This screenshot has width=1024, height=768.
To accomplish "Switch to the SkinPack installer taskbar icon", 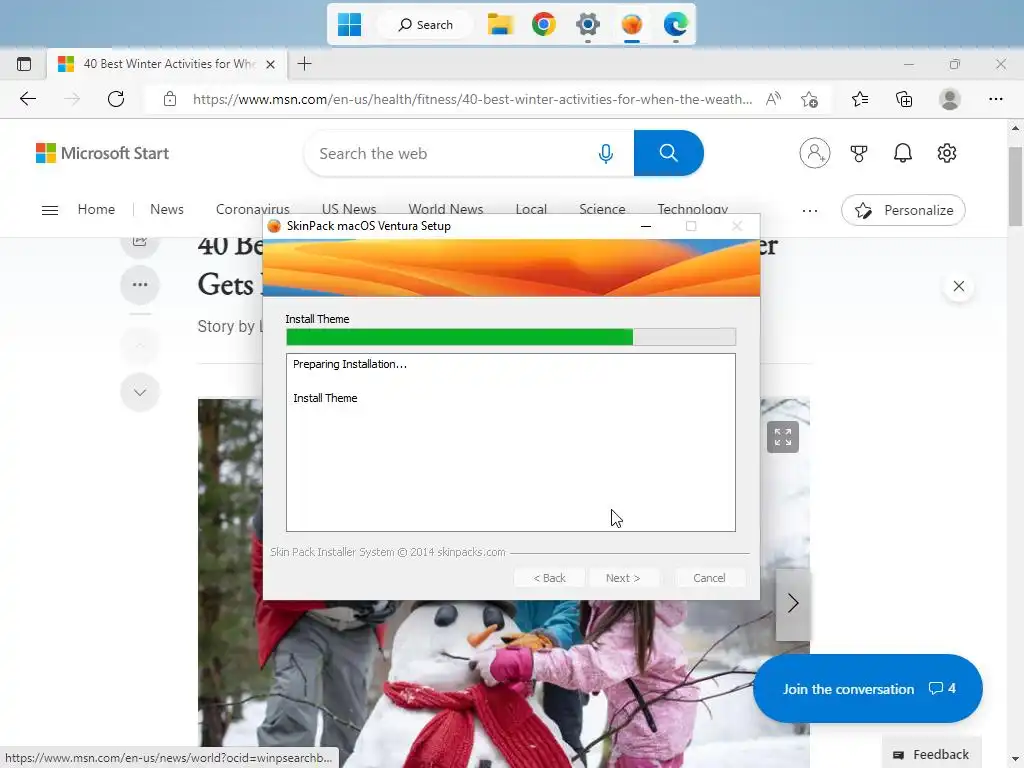I will pyautogui.click(x=632, y=25).
